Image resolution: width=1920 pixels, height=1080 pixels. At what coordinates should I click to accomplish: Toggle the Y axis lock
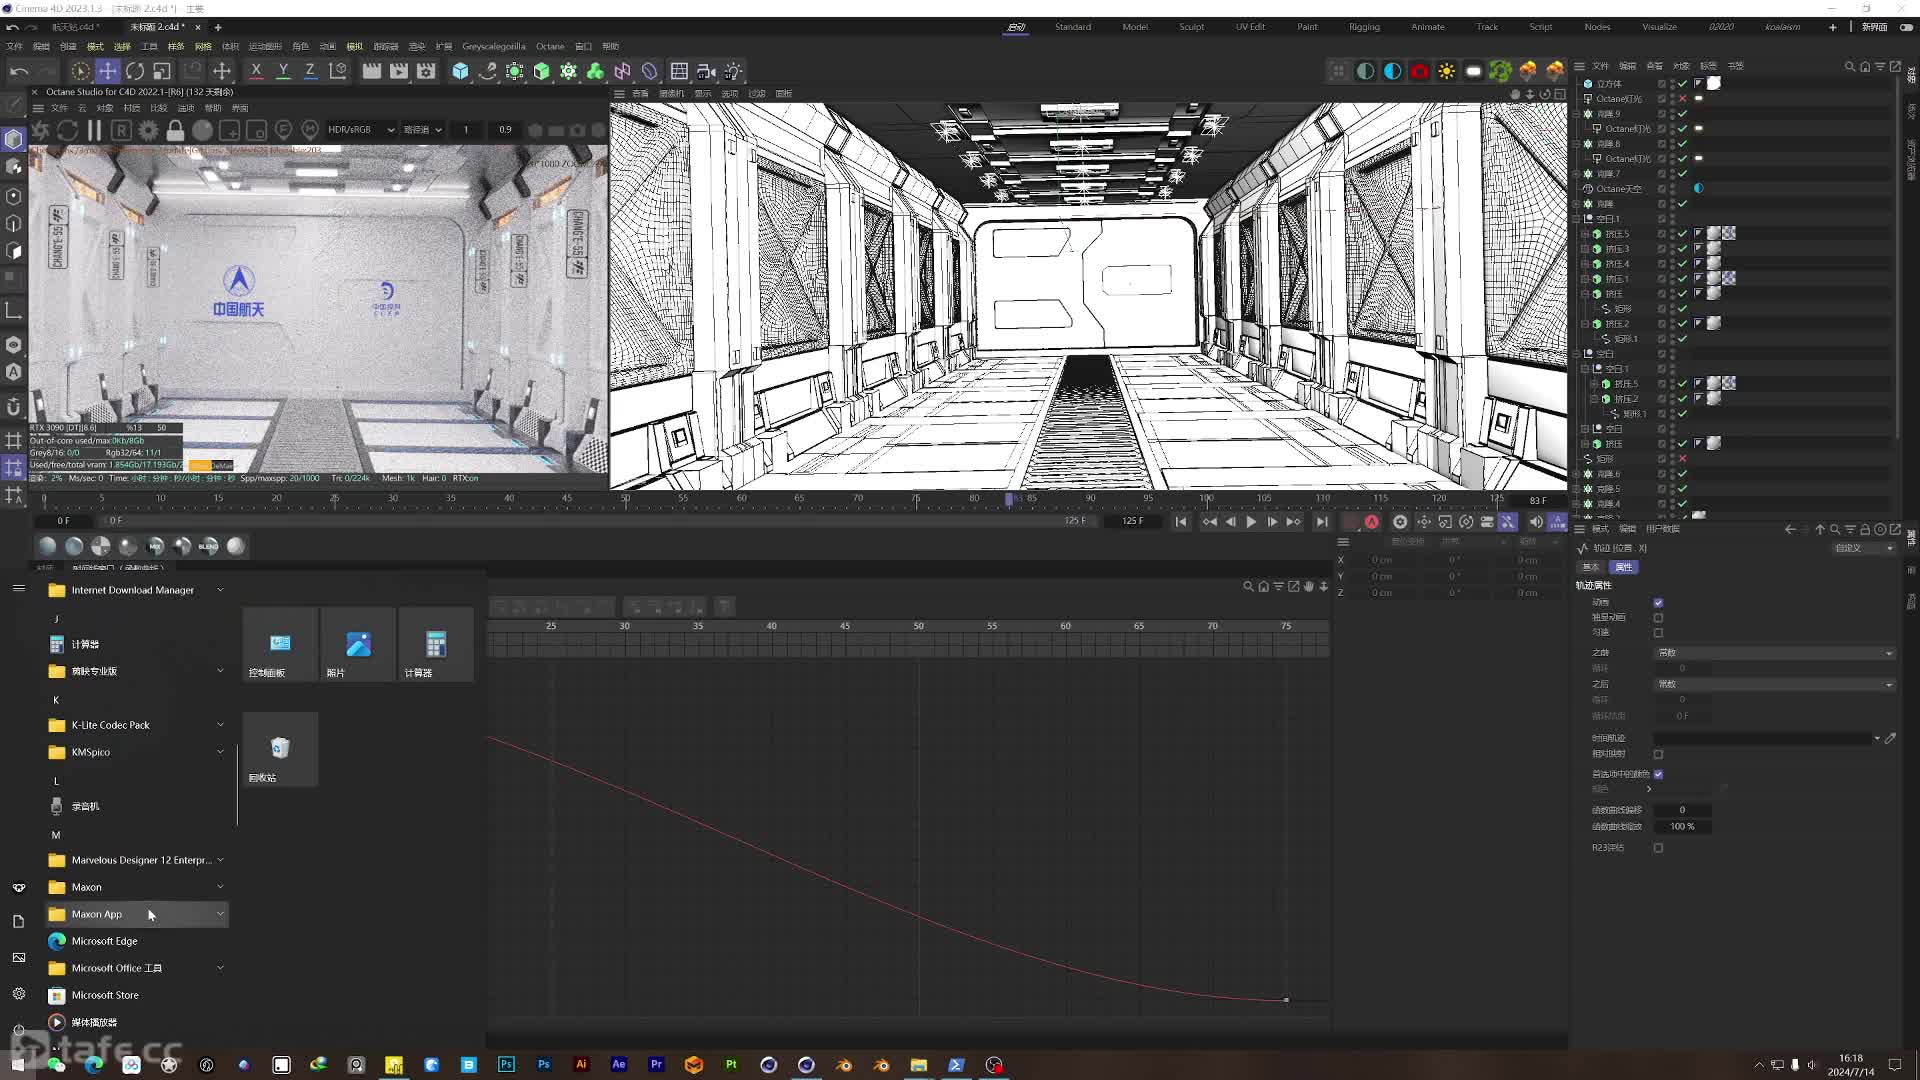tap(283, 71)
